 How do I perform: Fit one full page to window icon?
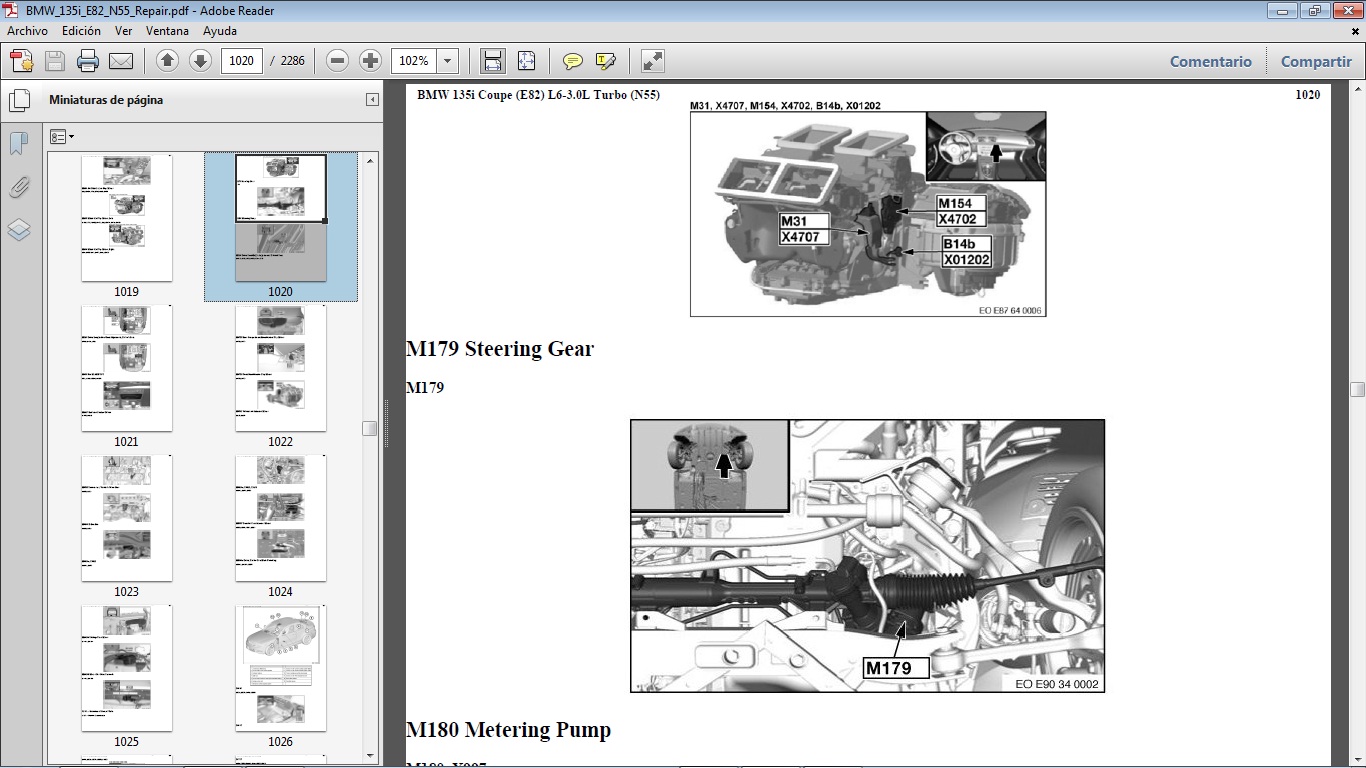pyautogui.click(x=527, y=61)
